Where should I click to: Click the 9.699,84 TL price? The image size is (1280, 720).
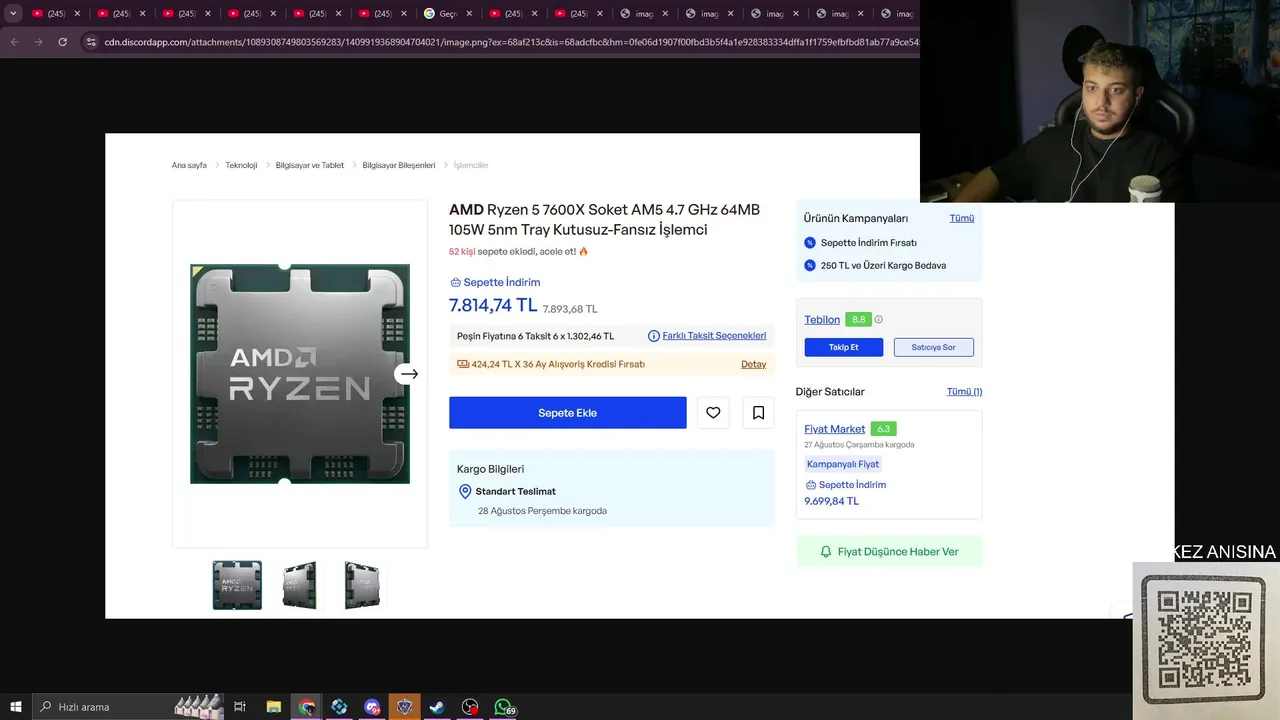831,501
